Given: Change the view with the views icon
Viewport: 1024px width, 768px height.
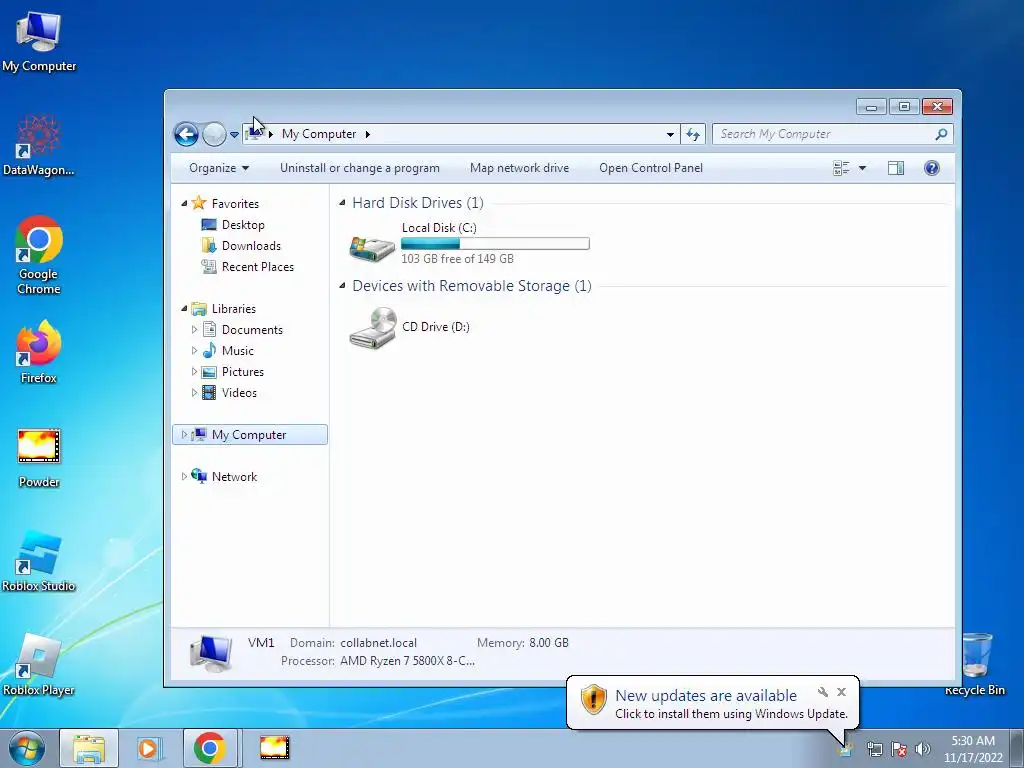Looking at the screenshot, I should [841, 168].
